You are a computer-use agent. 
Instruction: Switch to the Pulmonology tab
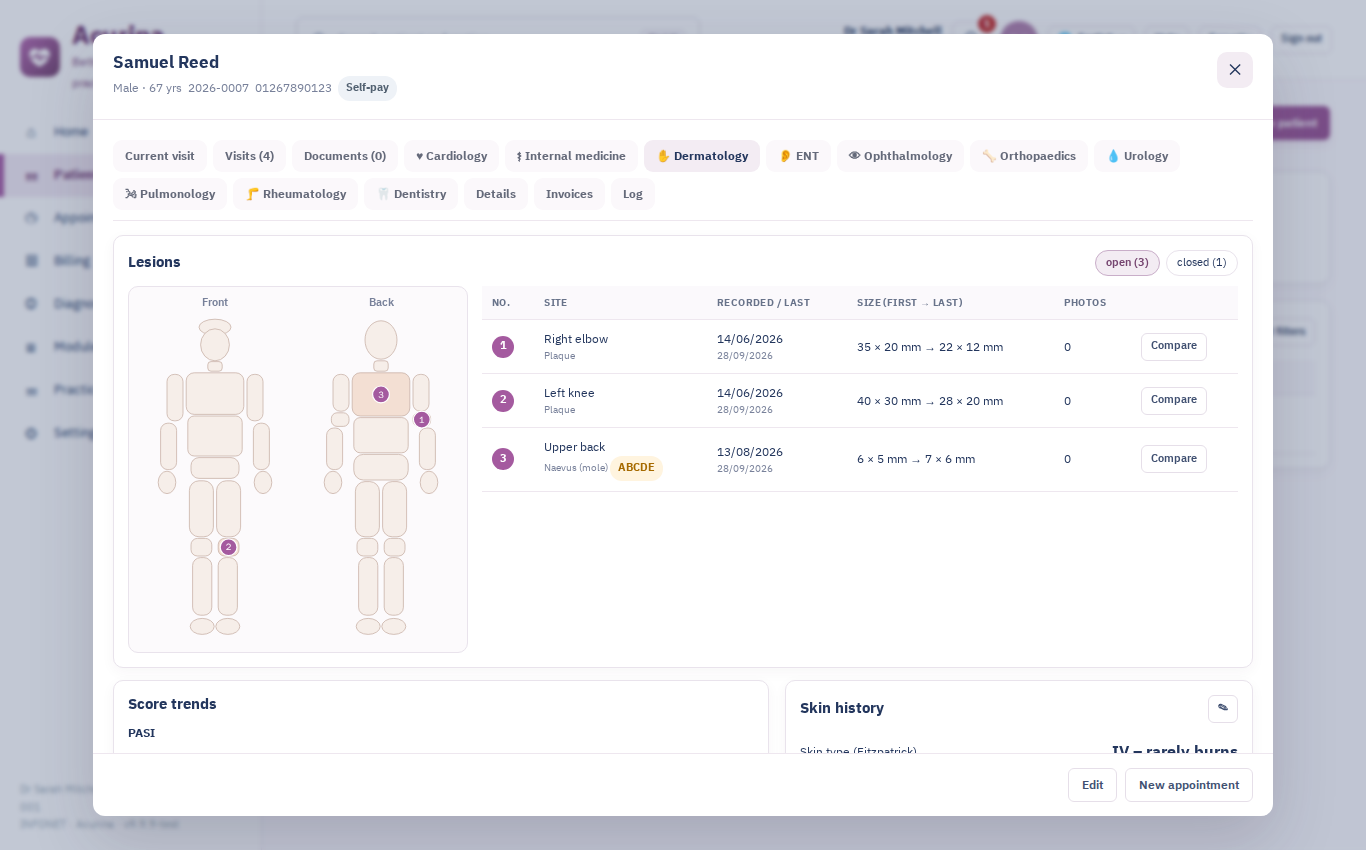[x=170, y=194]
